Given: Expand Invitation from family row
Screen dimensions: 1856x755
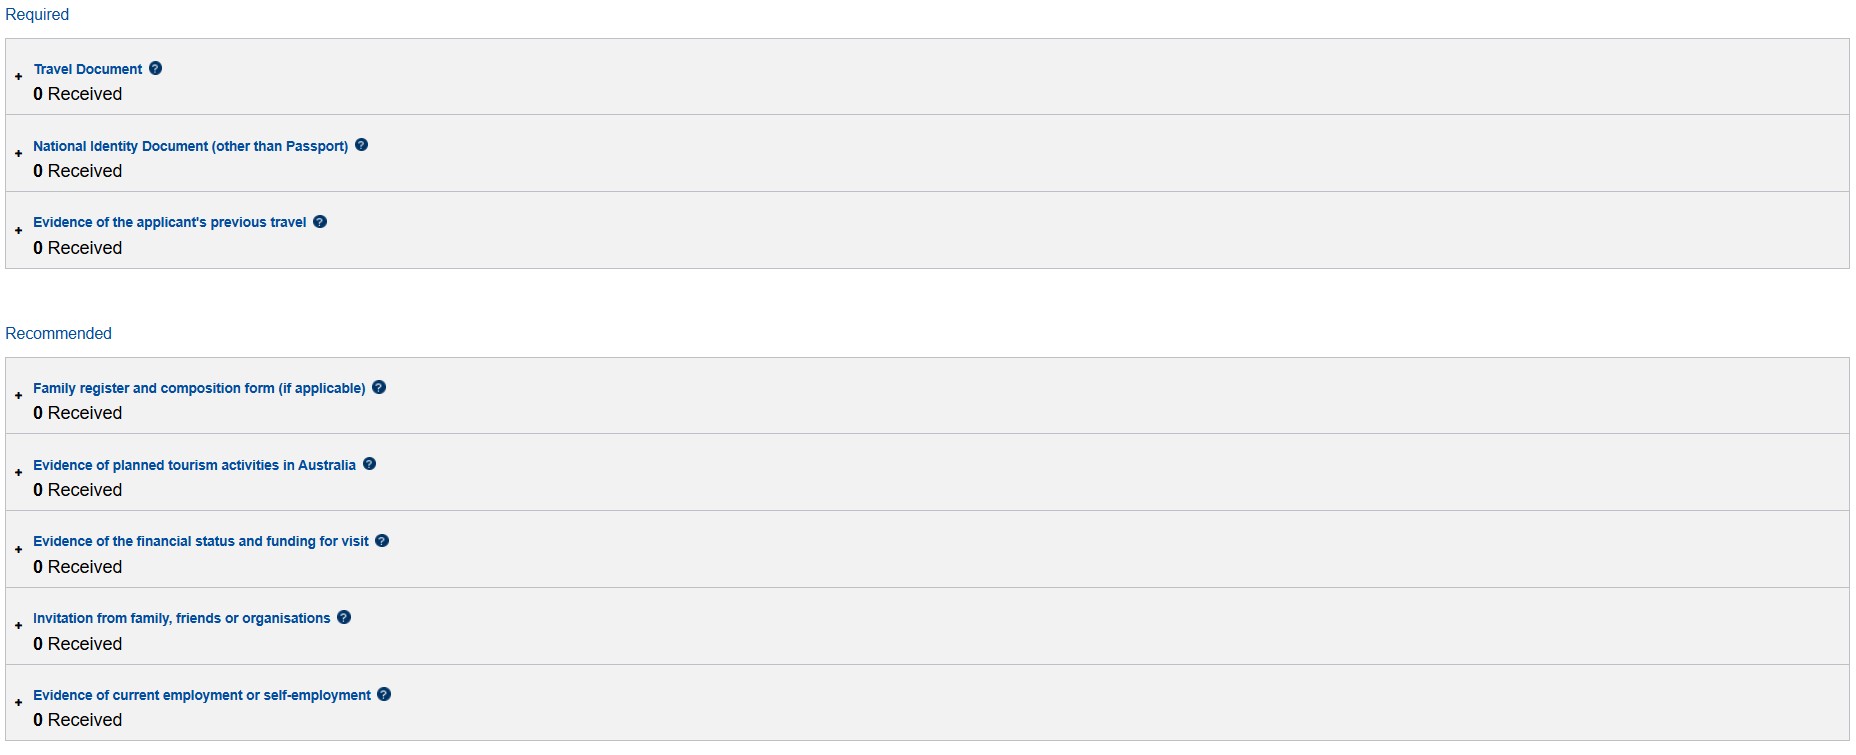Looking at the screenshot, I should point(18,626).
